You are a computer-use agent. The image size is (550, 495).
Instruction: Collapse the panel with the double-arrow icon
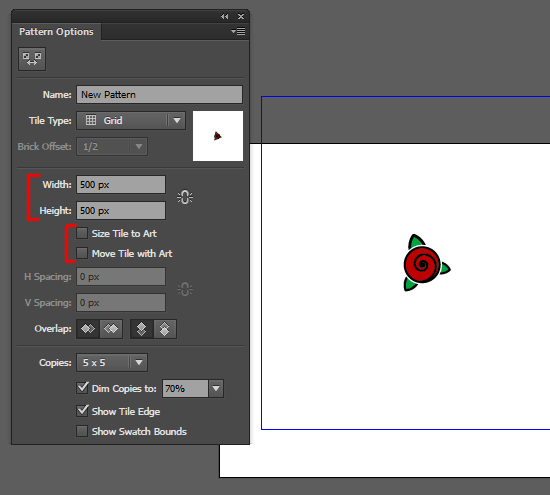224,16
